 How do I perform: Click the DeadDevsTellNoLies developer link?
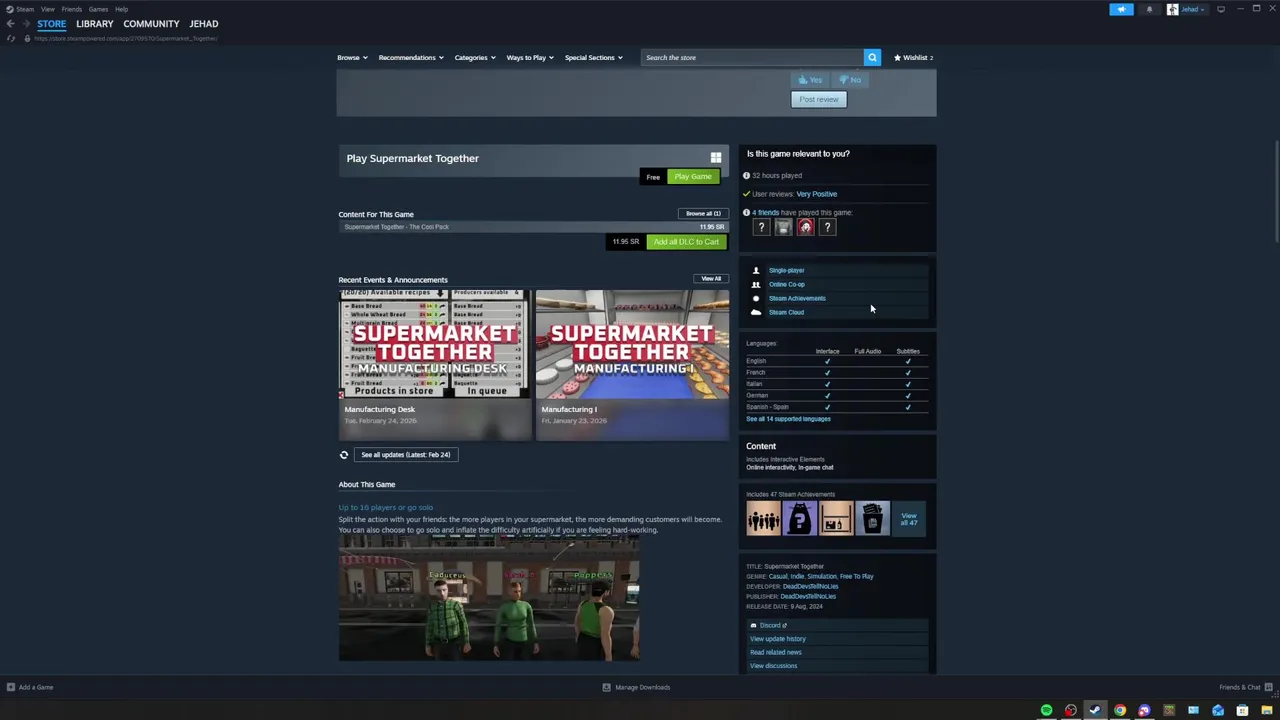point(809,586)
